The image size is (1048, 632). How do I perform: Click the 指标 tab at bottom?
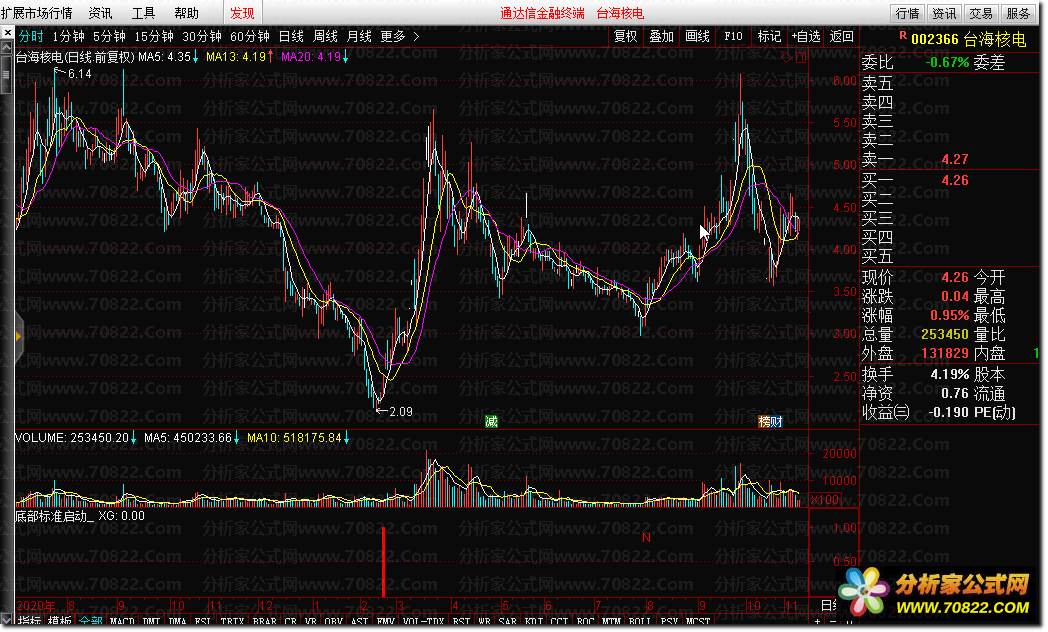point(29,621)
